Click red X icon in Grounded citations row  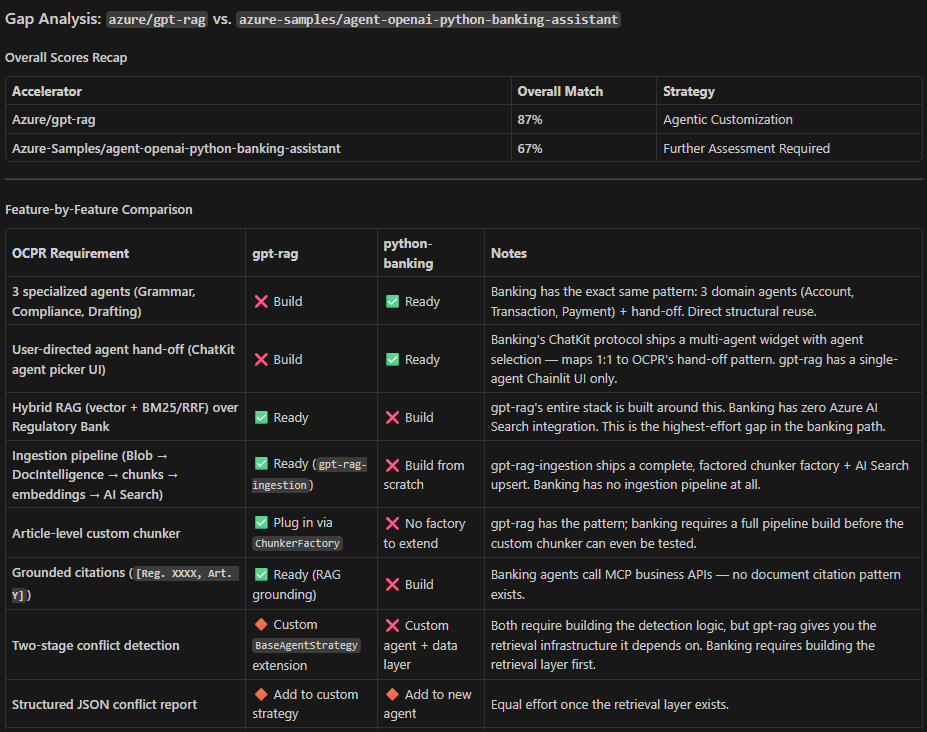click(392, 584)
